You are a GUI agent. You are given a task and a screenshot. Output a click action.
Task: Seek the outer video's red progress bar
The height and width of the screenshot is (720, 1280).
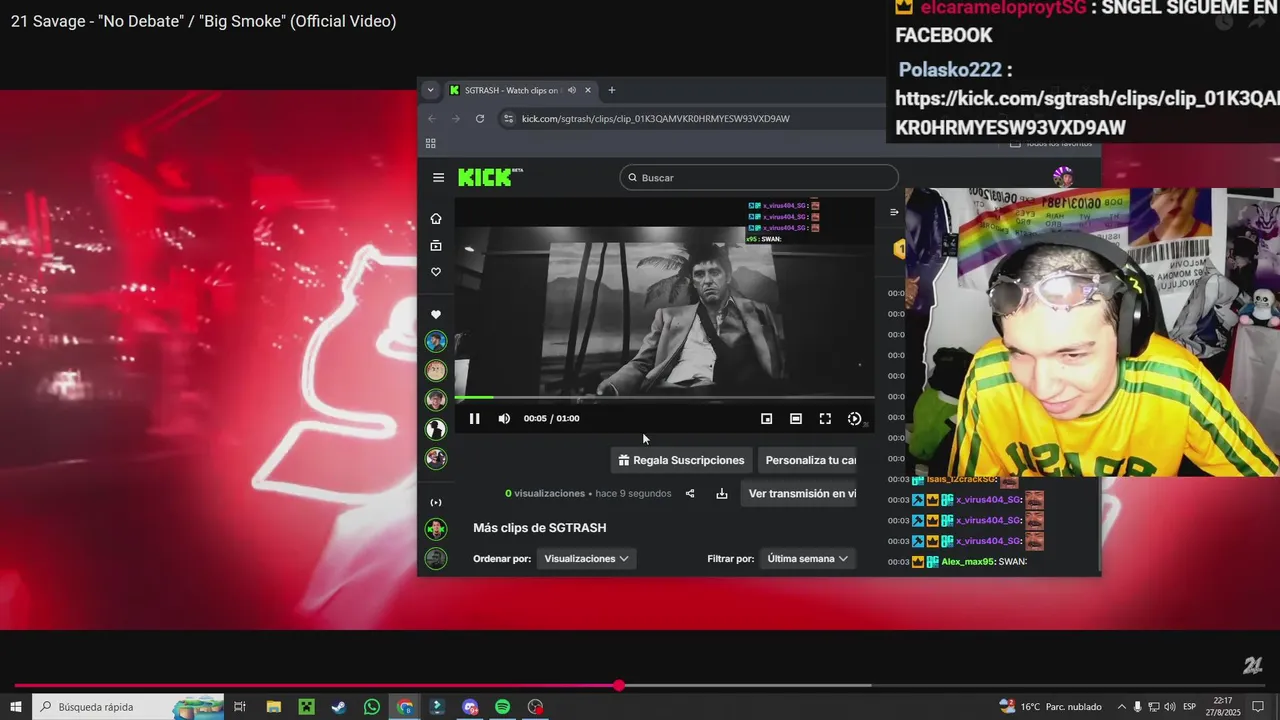click(640, 686)
